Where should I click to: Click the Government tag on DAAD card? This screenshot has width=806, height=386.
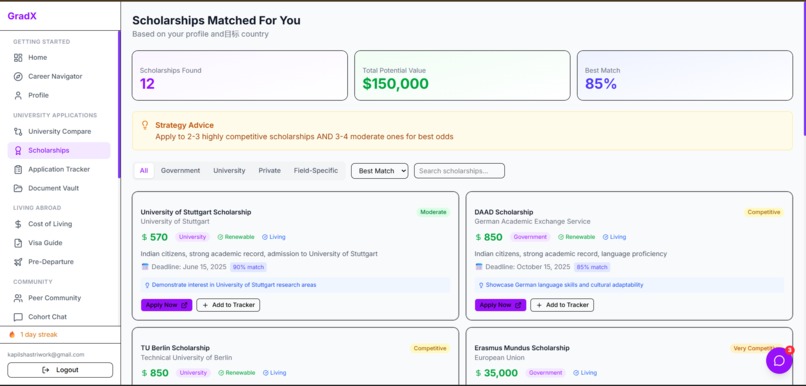point(530,237)
